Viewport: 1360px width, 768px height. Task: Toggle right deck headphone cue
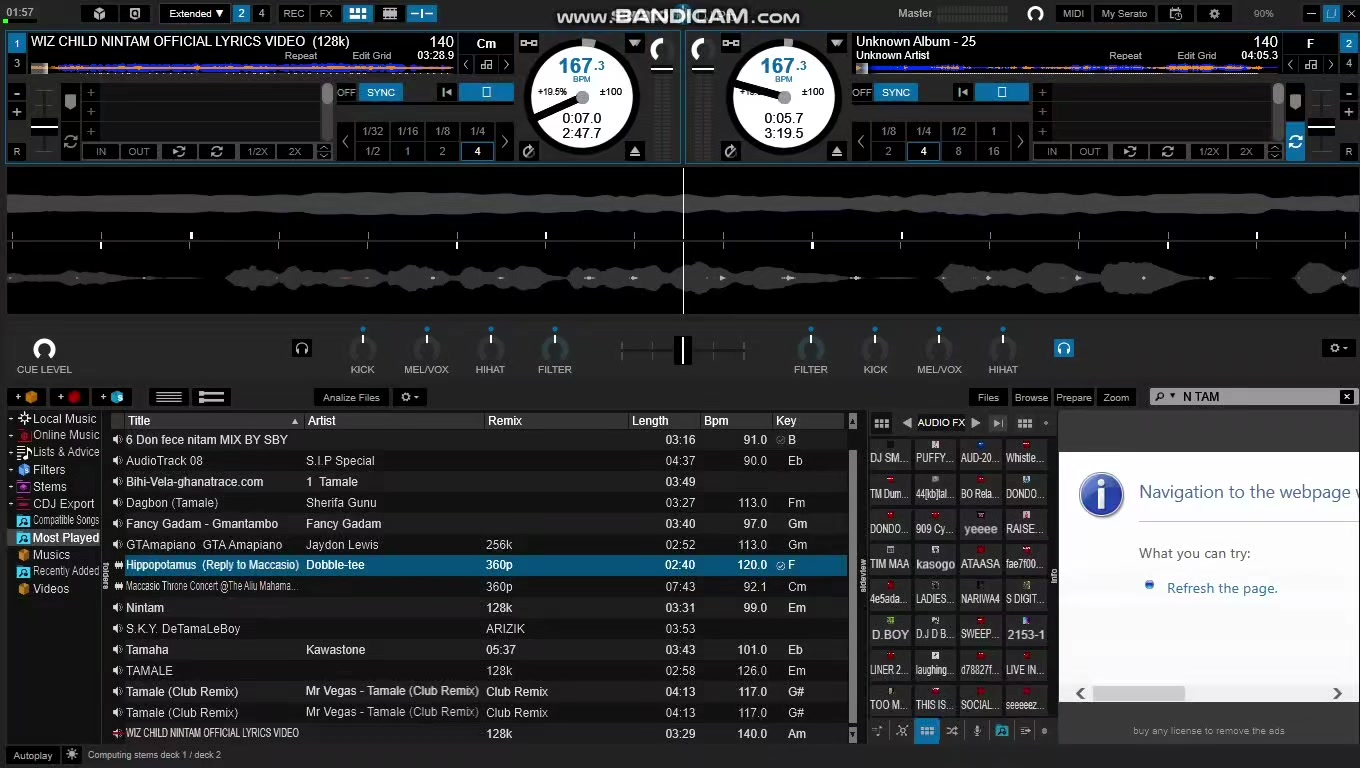1063,348
